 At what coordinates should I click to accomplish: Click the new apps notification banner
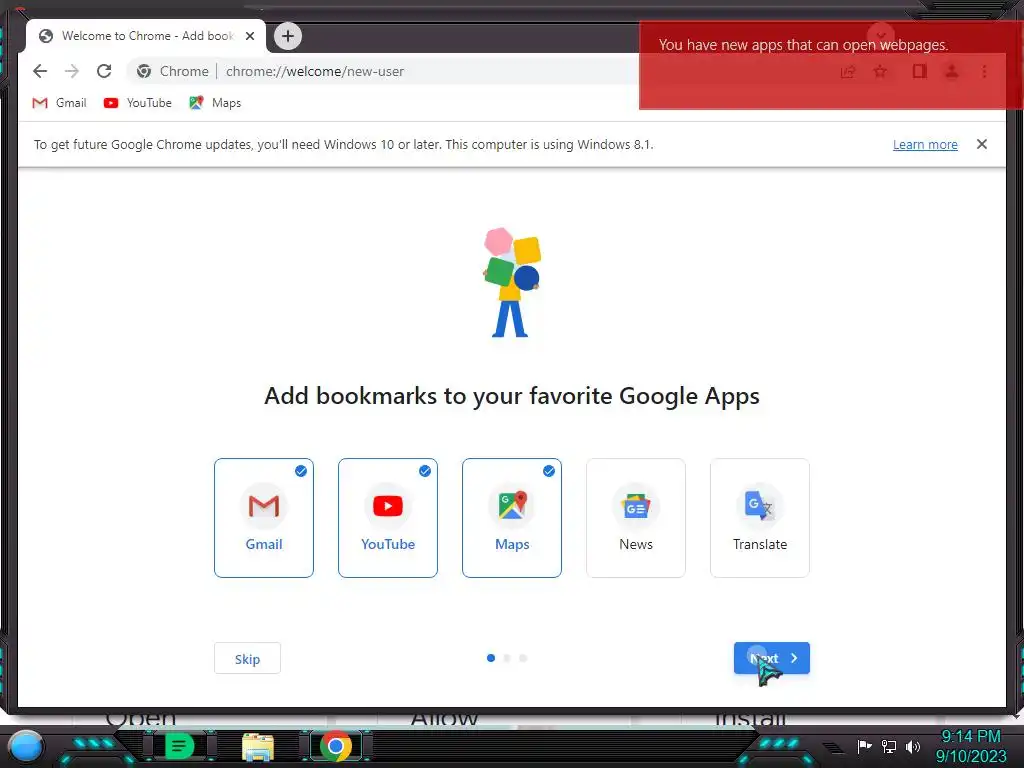[x=831, y=65]
